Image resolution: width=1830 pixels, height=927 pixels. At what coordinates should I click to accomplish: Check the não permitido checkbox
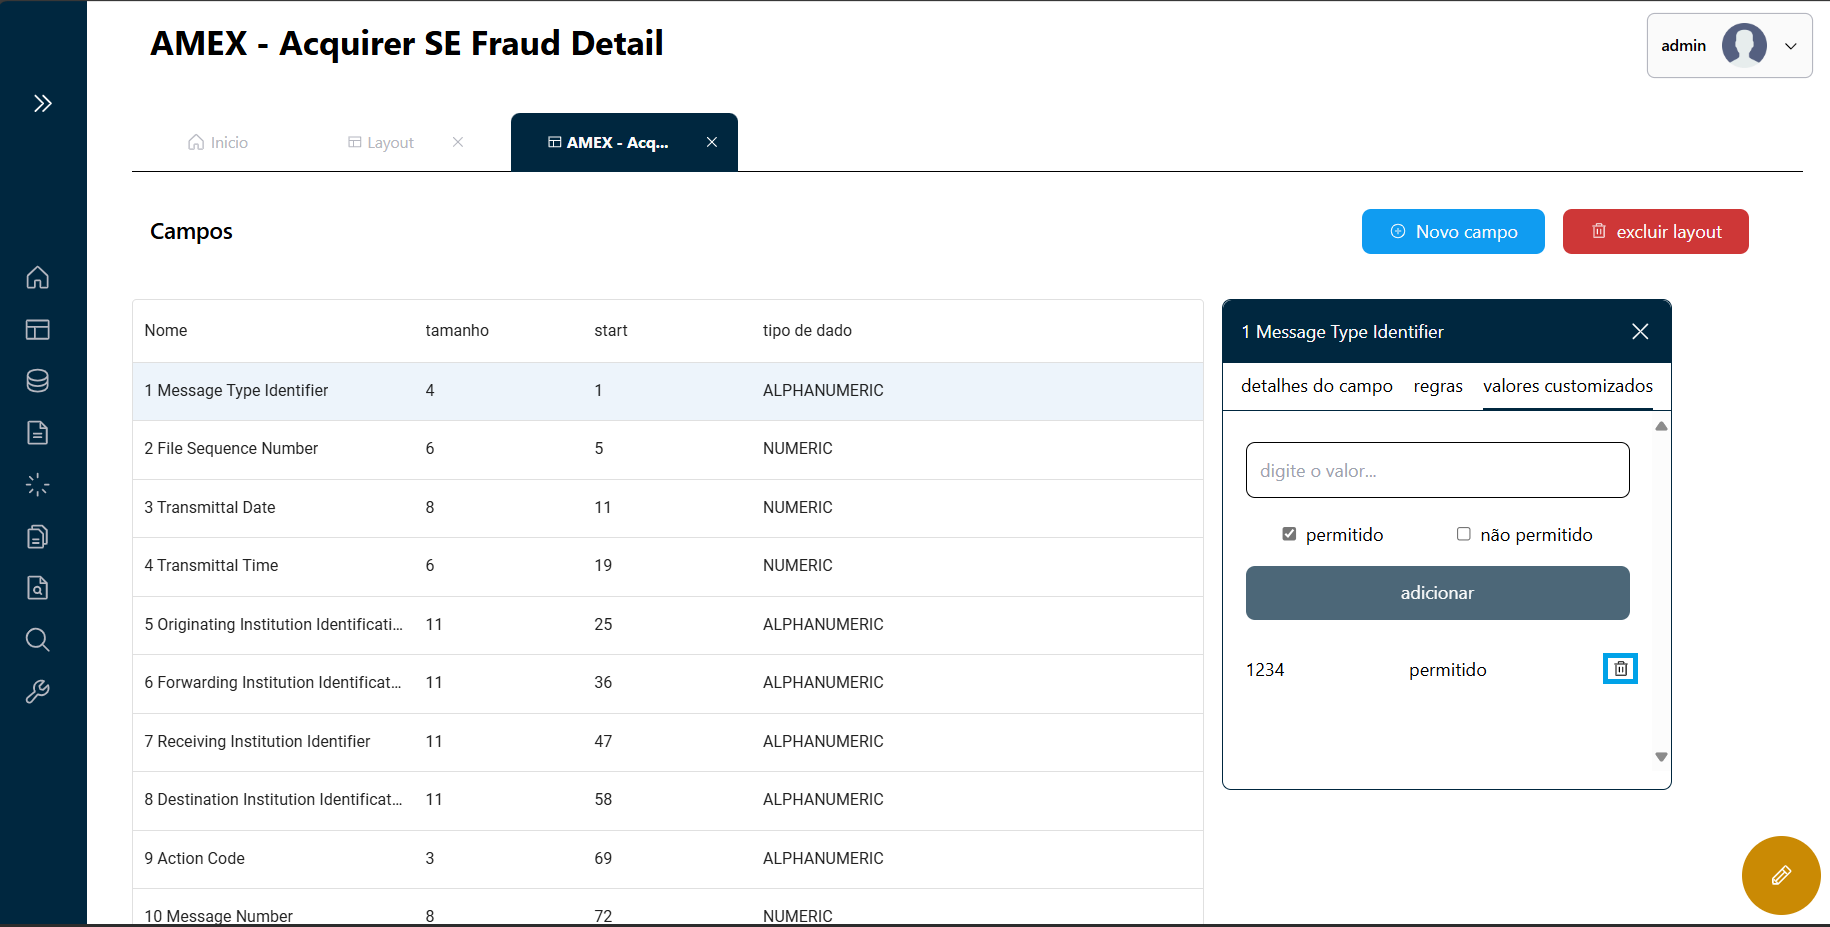tap(1464, 534)
